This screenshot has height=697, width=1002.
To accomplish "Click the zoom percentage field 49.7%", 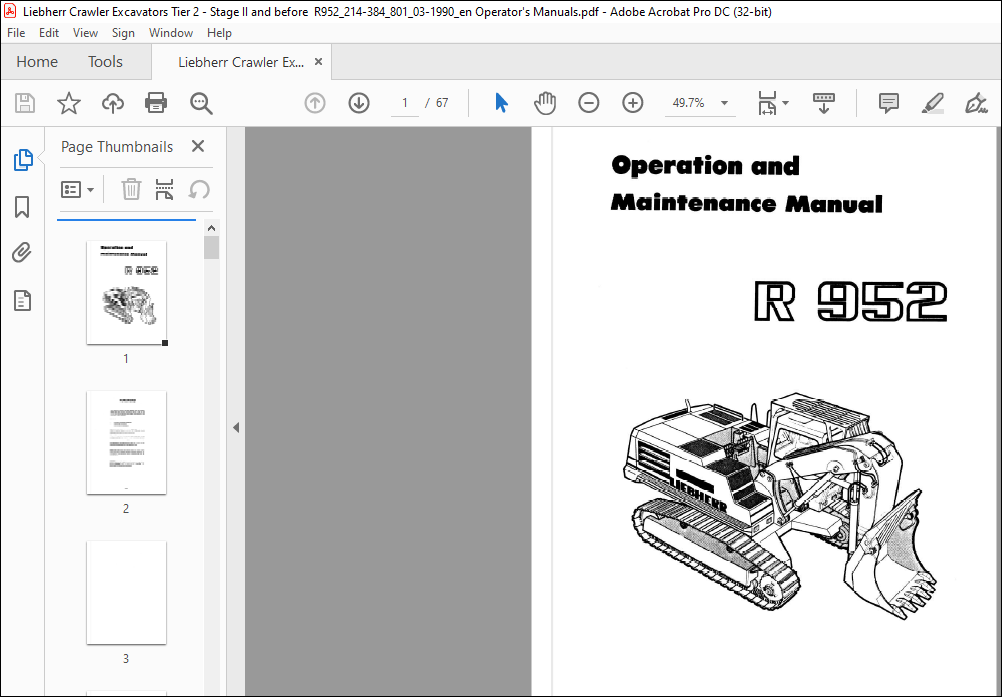I will 688,103.
